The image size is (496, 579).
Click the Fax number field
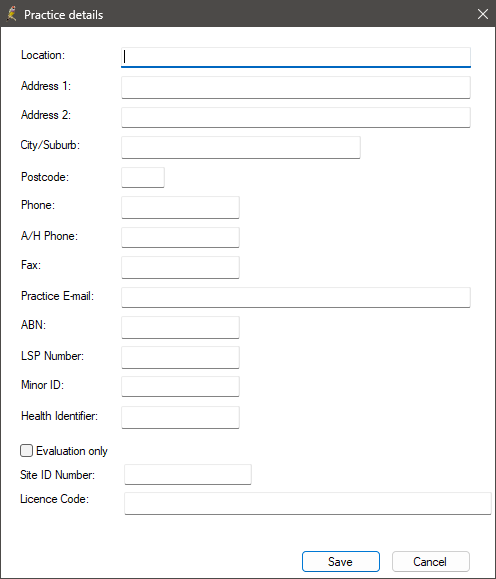(180, 267)
